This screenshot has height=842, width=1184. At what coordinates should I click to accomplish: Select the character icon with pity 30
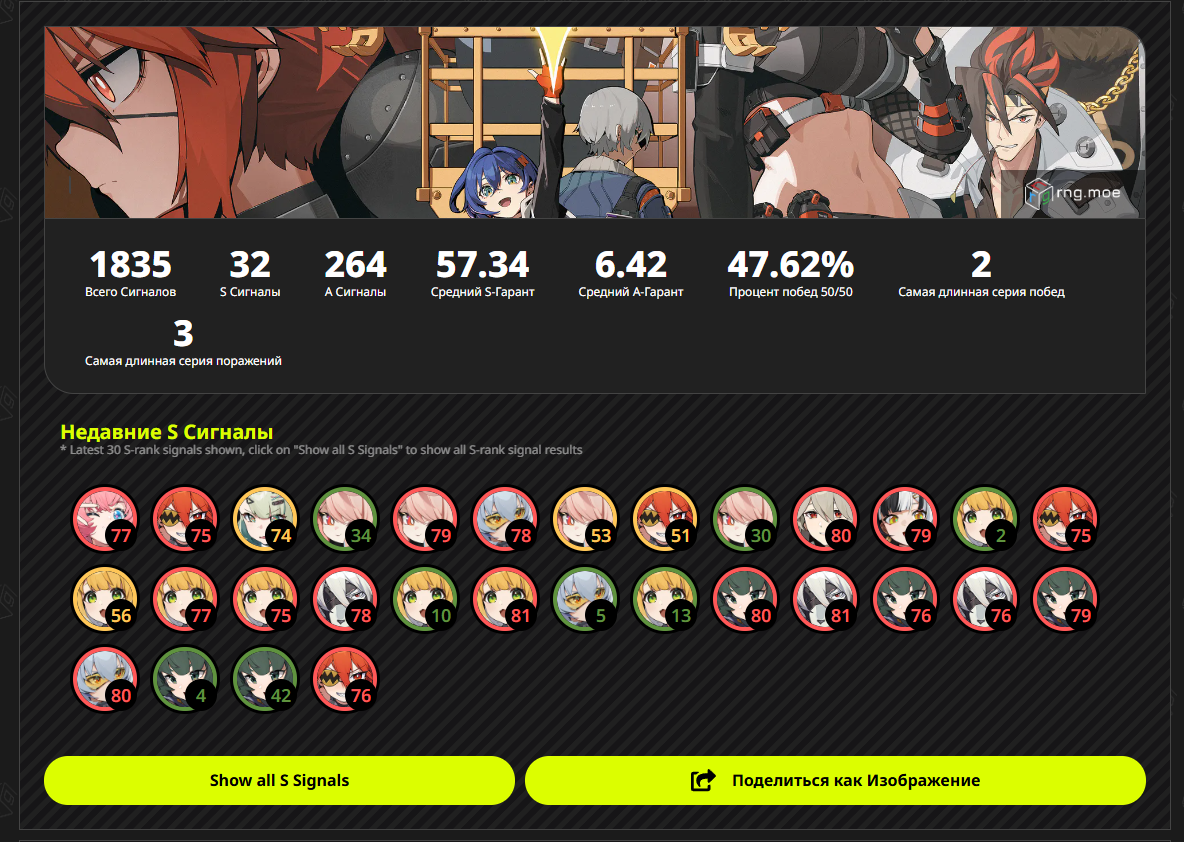(745, 520)
